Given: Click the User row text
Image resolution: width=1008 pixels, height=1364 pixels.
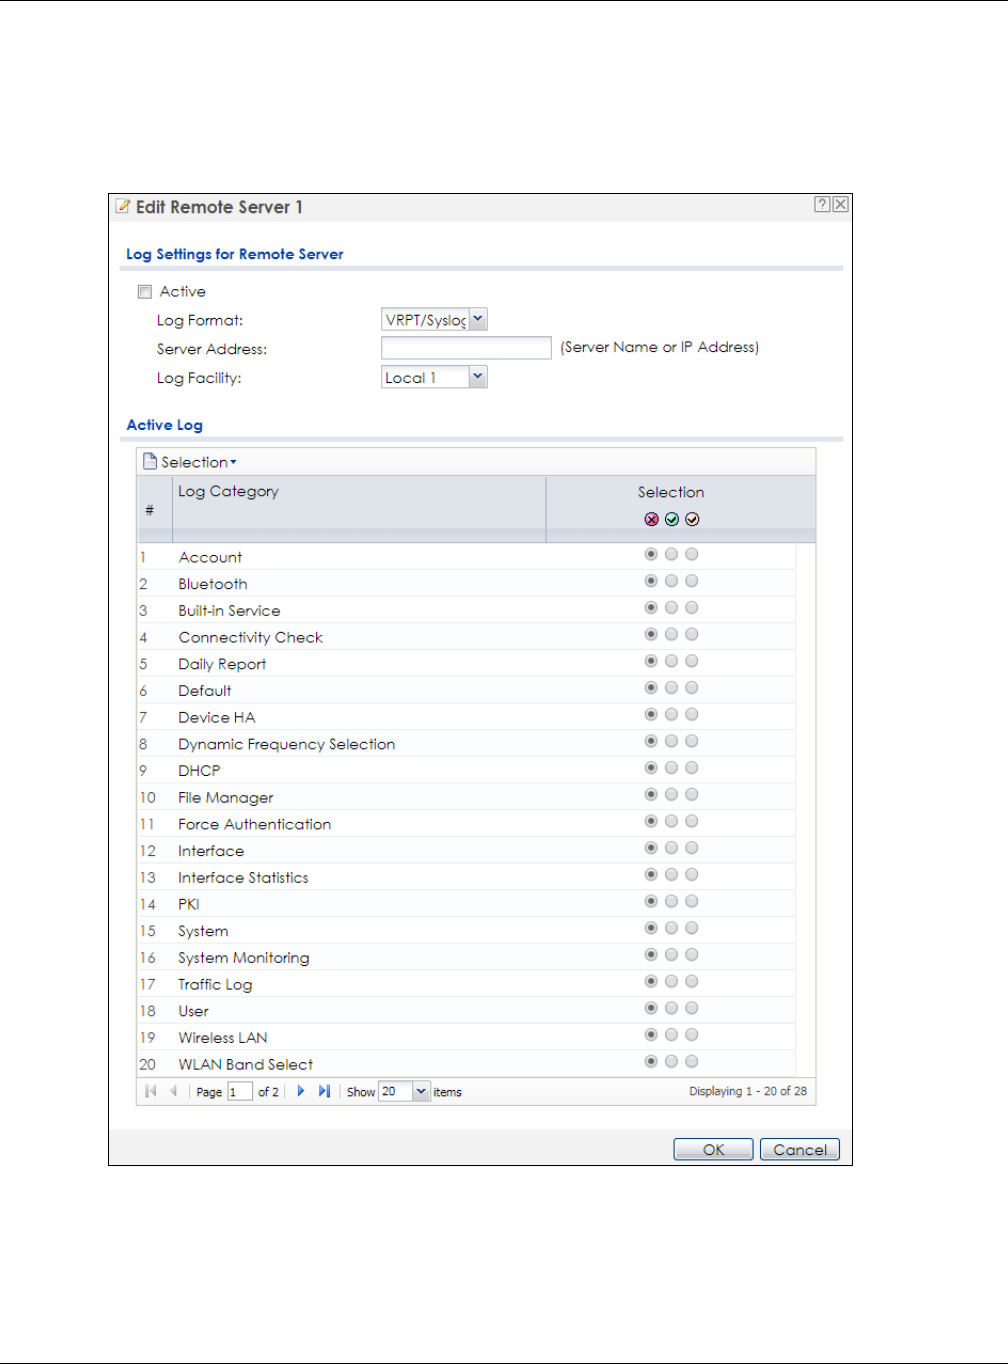Looking at the screenshot, I should click(x=193, y=1011).
